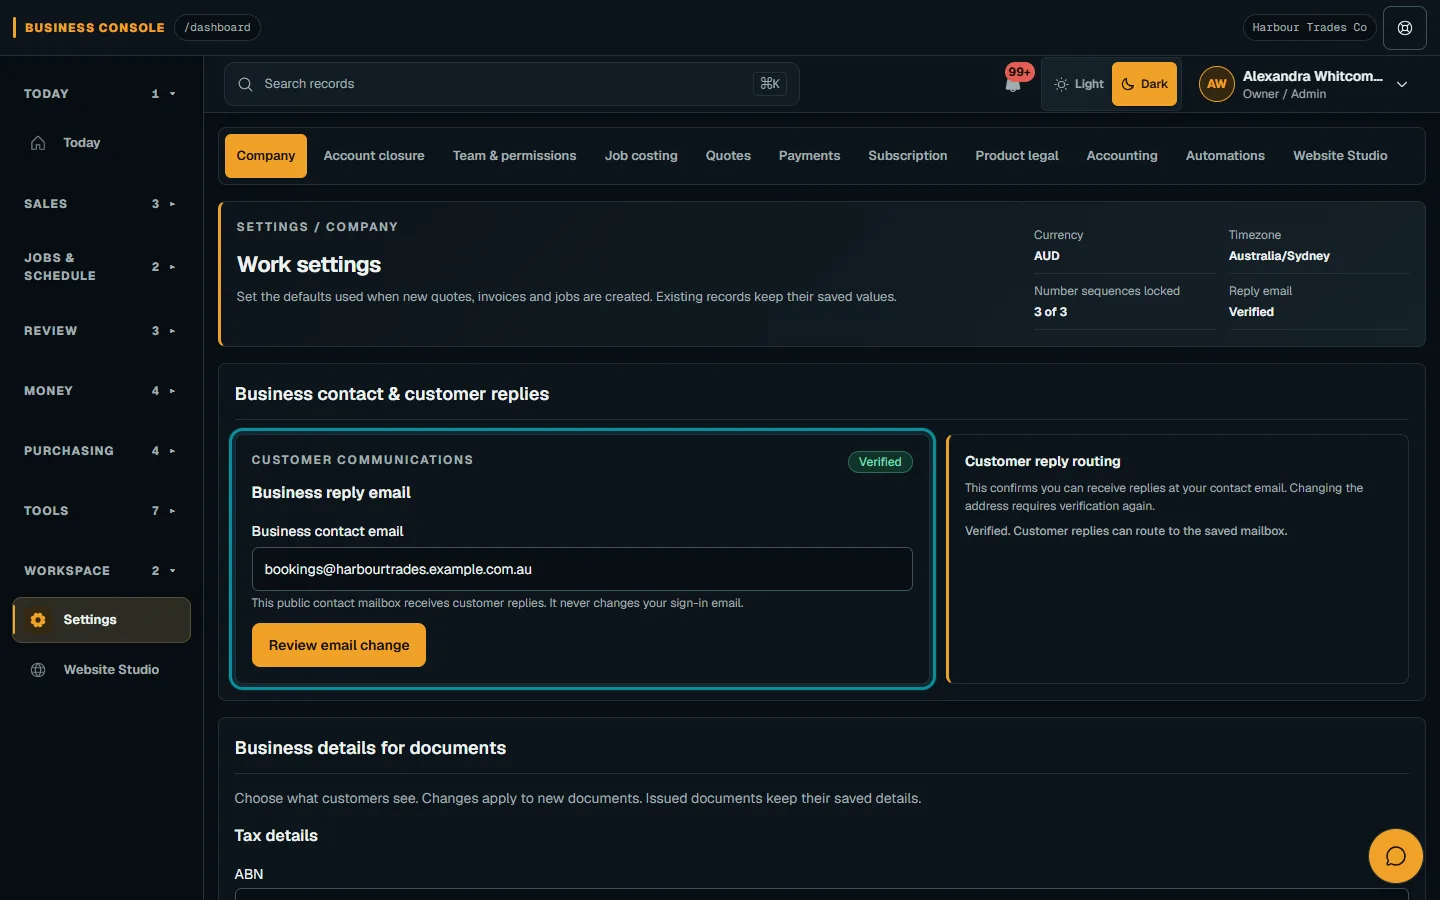Click the Settings gear icon in the sidebar

[x=38, y=620]
